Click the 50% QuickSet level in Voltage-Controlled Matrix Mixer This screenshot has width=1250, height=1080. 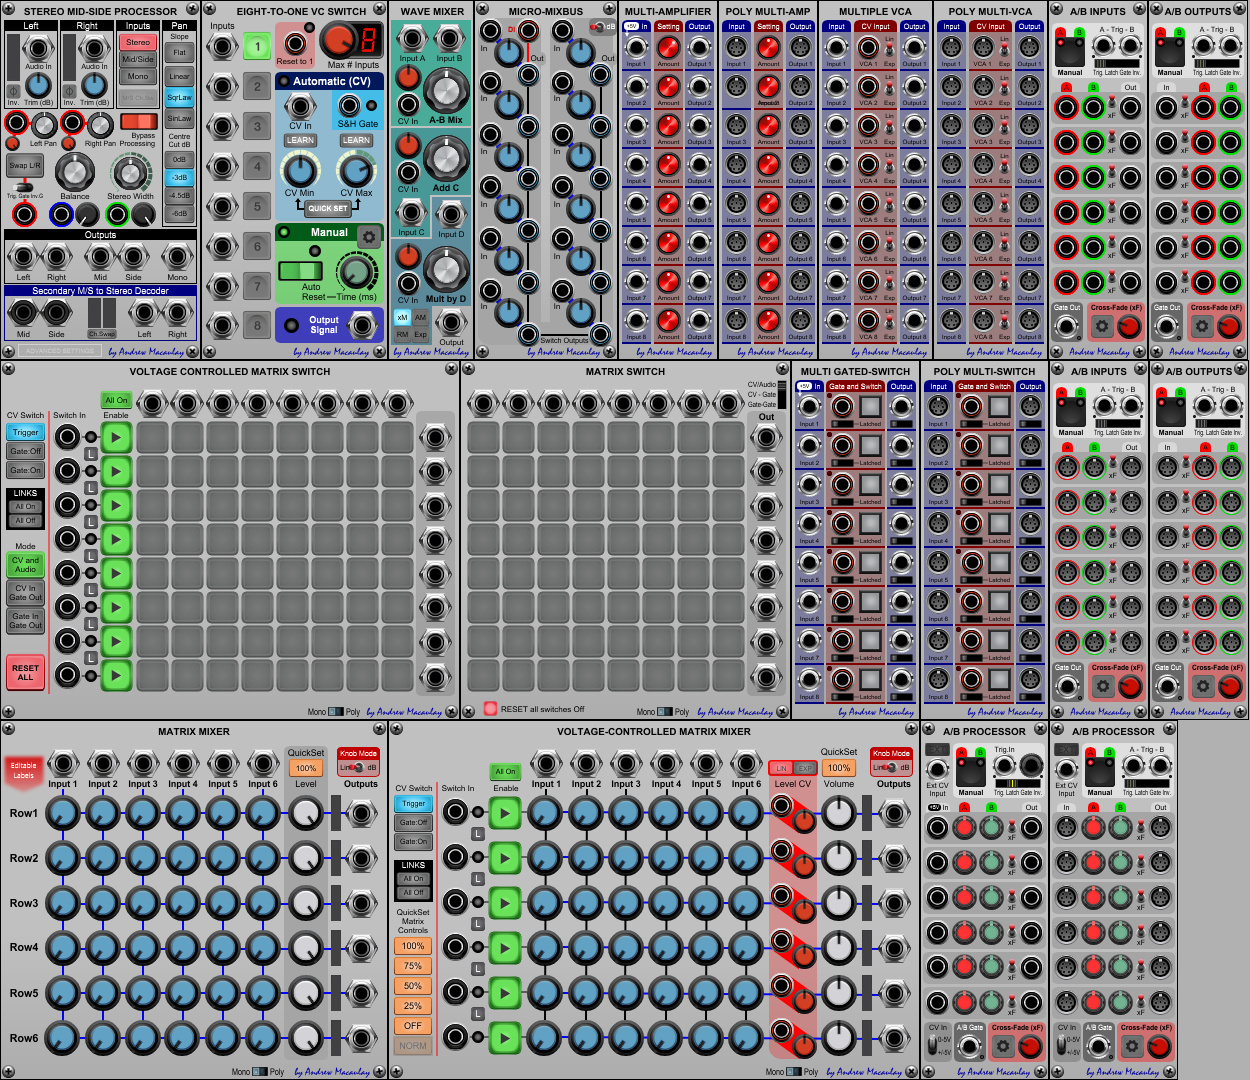(412, 986)
